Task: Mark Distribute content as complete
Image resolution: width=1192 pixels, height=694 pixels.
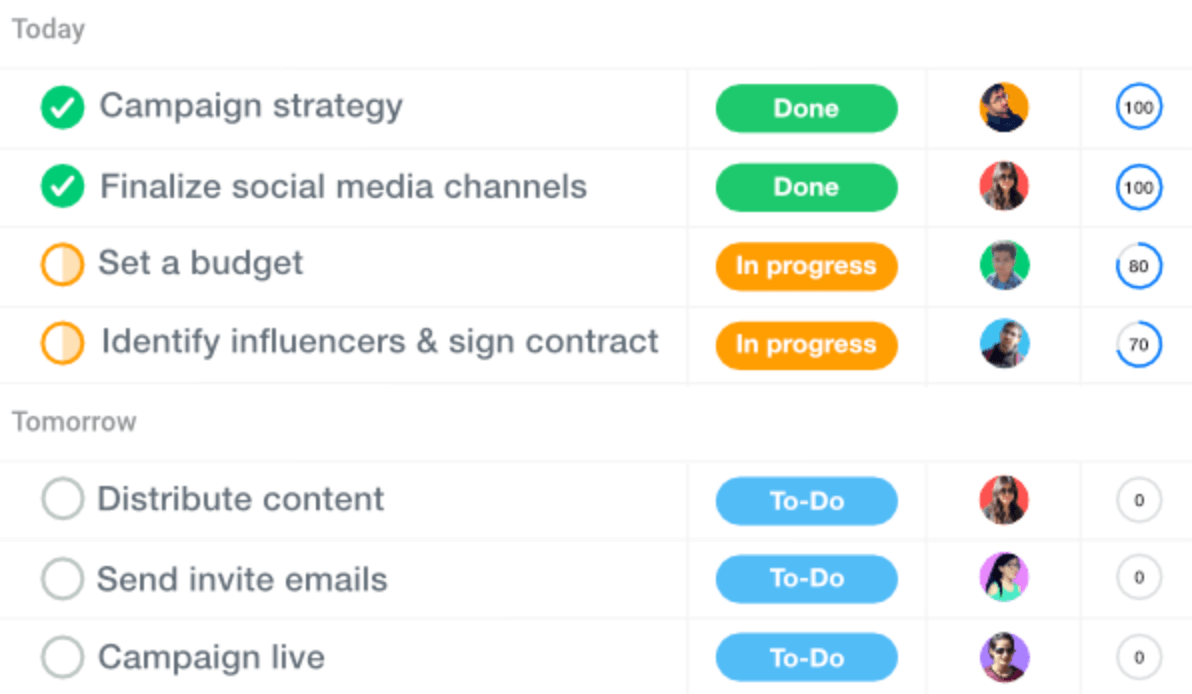Action: pyautogui.click(x=62, y=499)
